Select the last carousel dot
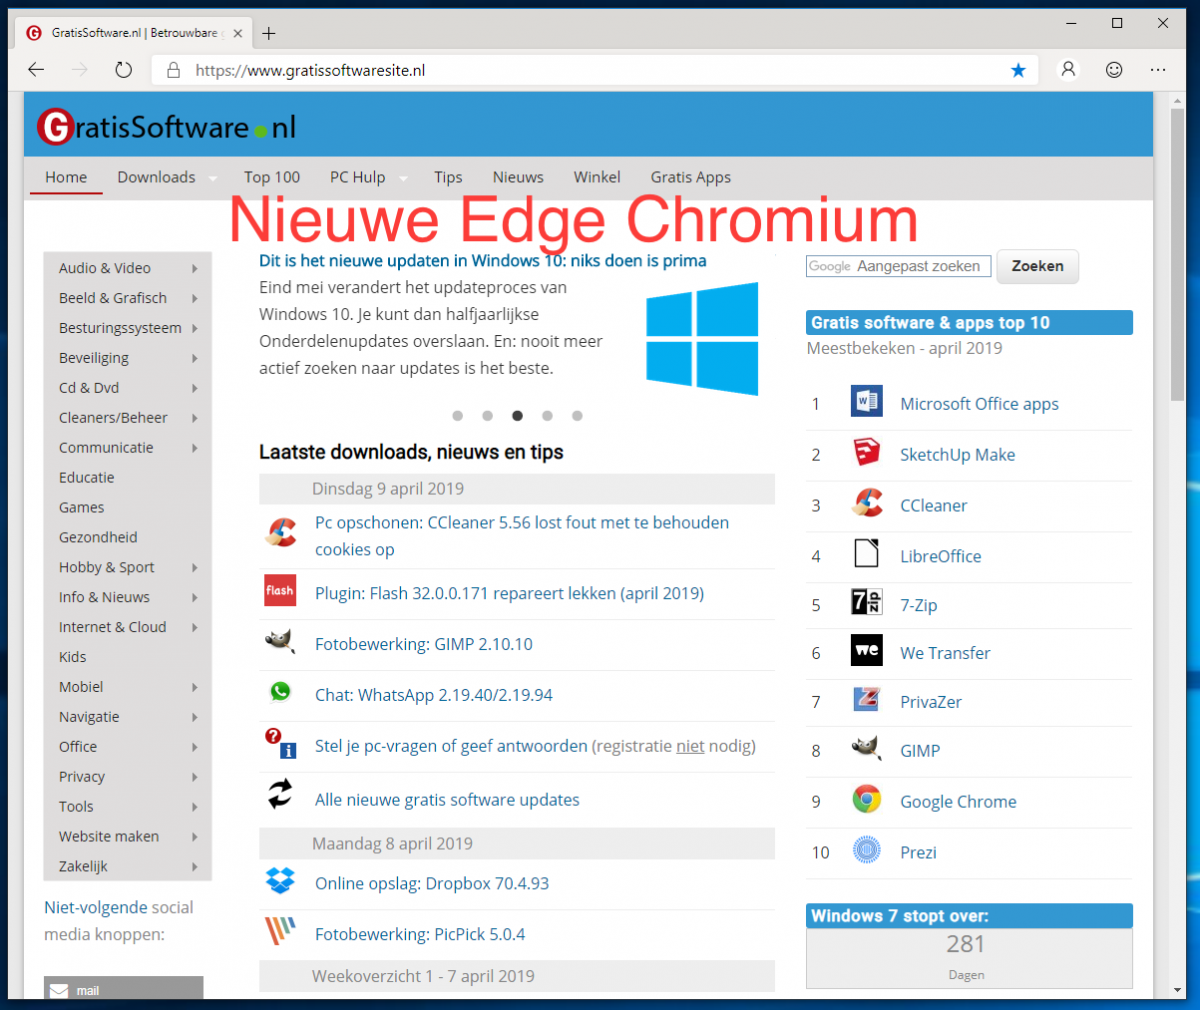This screenshot has height=1010, width=1200. [x=577, y=416]
